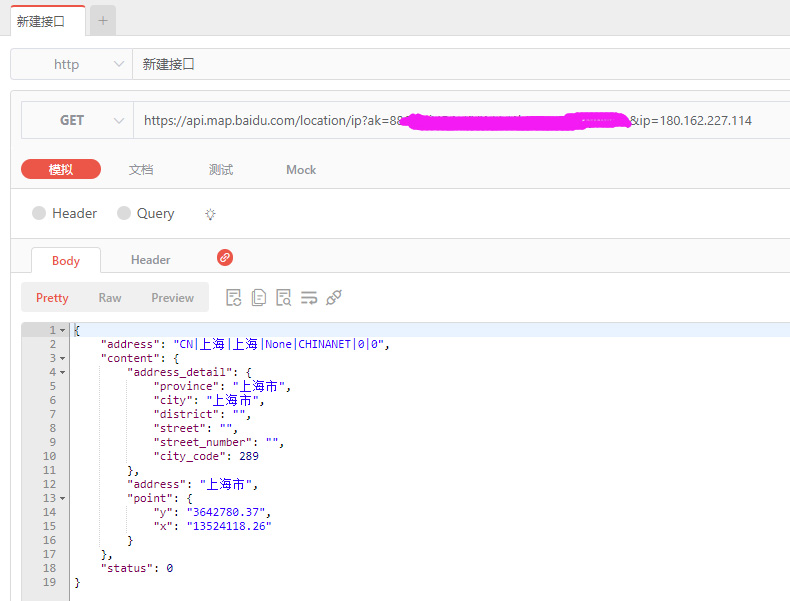Click the "district" key

click(186, 414)
